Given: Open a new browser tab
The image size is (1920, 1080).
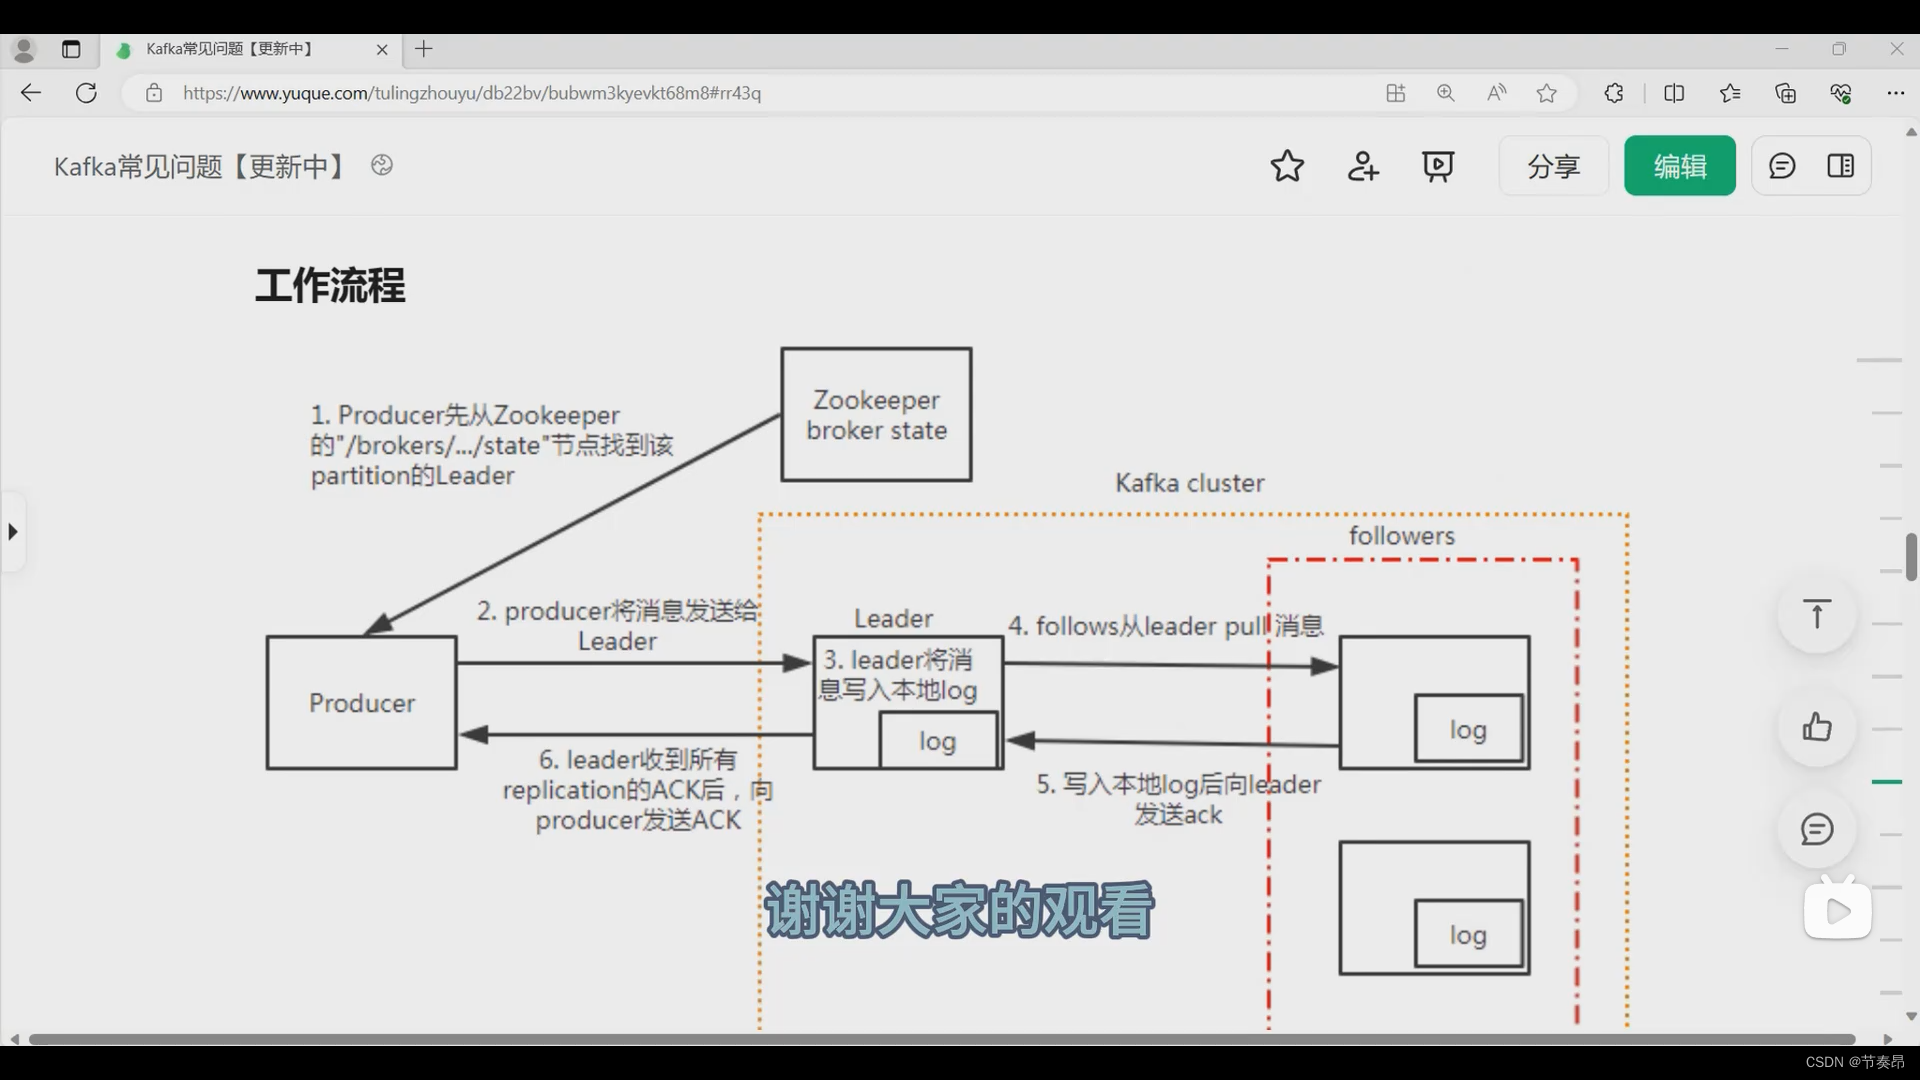Looking at the screenshot, I should (424, 49).
